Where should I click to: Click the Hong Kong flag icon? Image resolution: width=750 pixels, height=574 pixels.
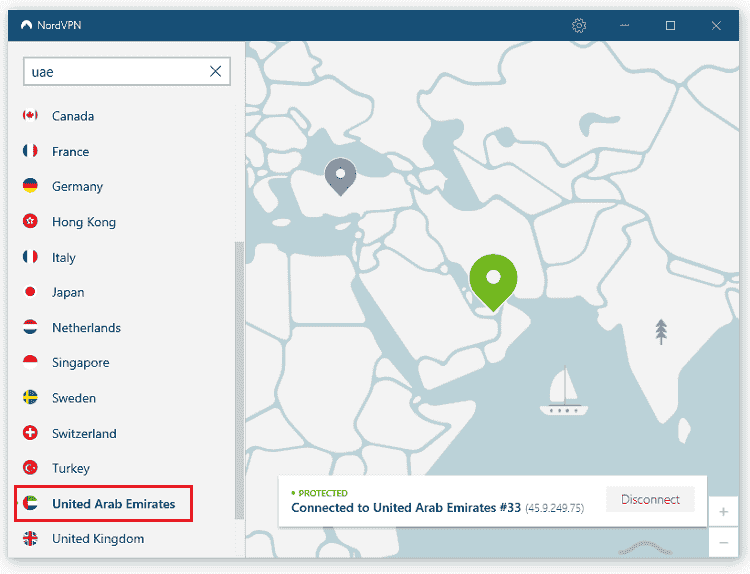coord(30,221)
